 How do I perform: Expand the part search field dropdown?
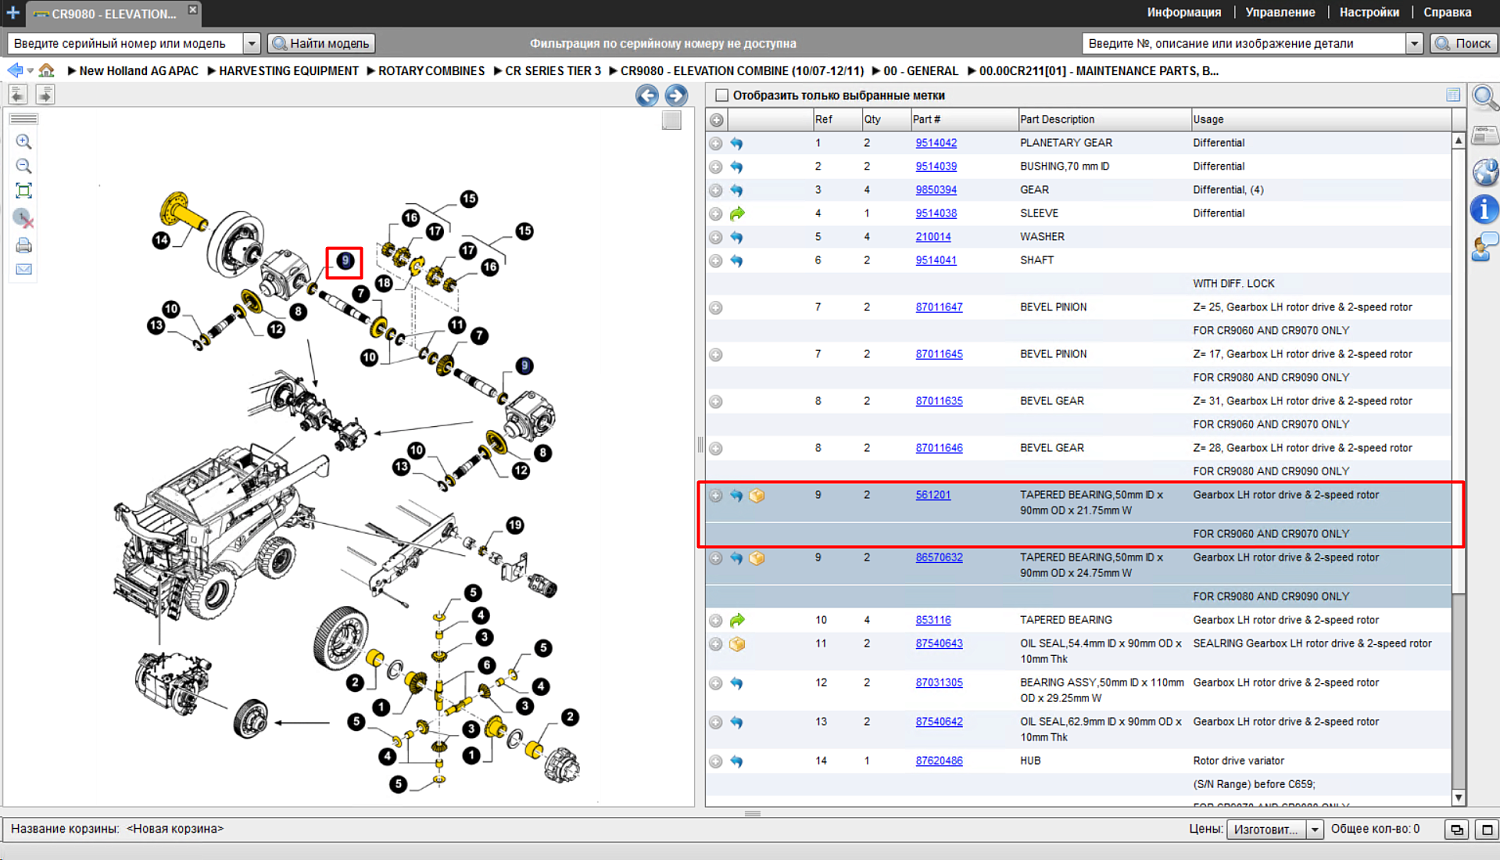click(x=1414, y=43)
